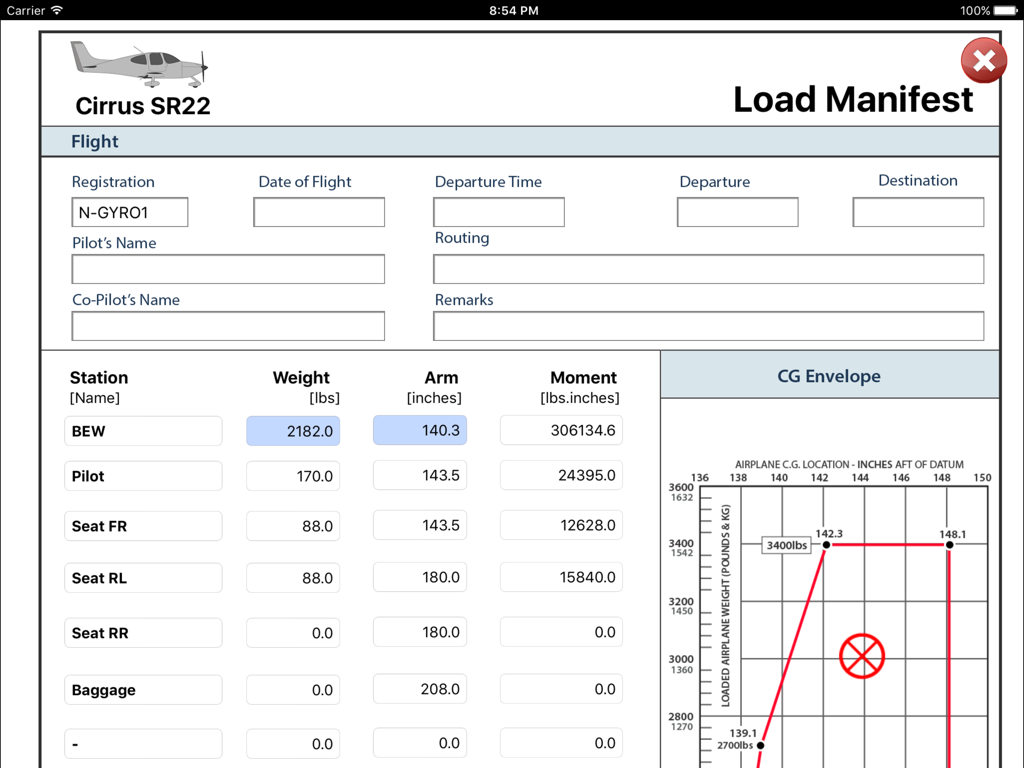Click the BEW arm field showing 140.3

coord(419,430)
